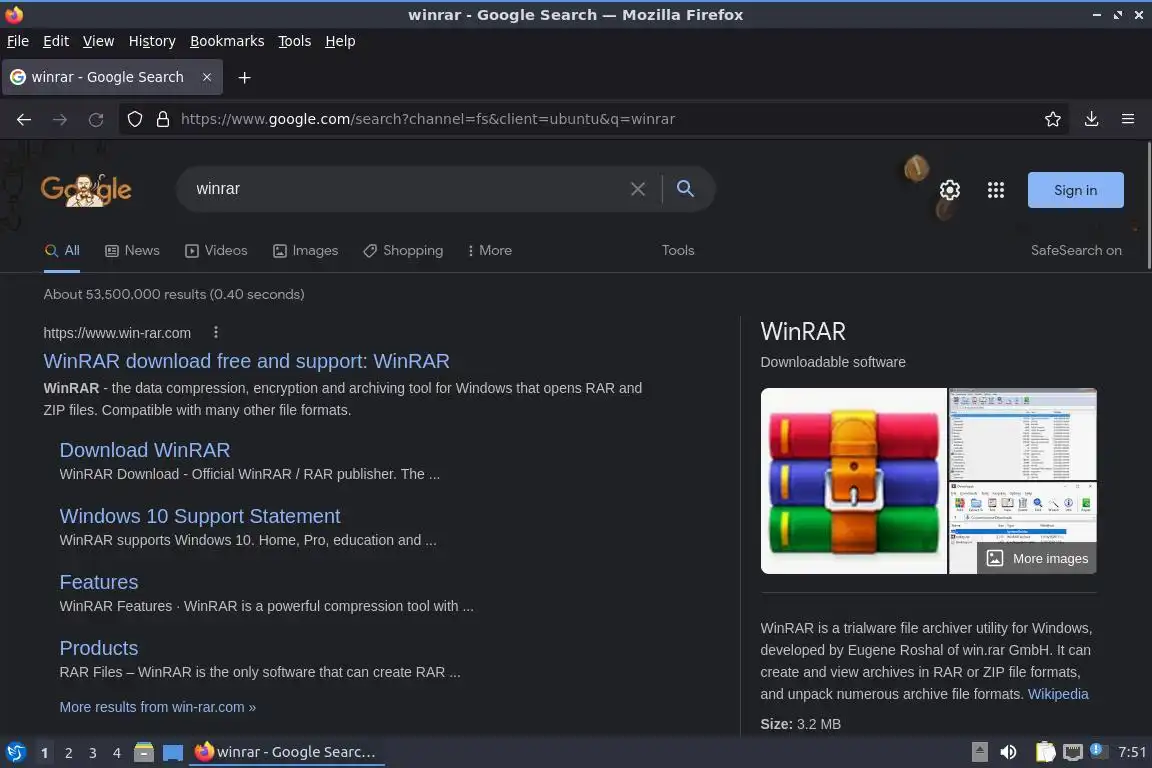Click the page vertical scrollbar
The height and width of the screenshot is (768, 1152).
1148,206
